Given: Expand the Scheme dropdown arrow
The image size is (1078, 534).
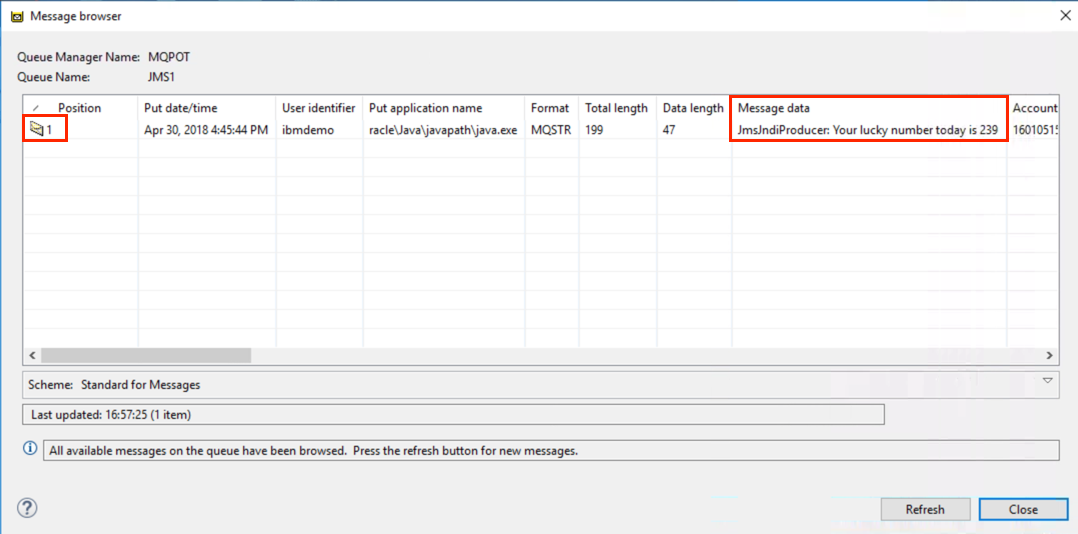Looking at the screenshot, I should [1048, 380].
